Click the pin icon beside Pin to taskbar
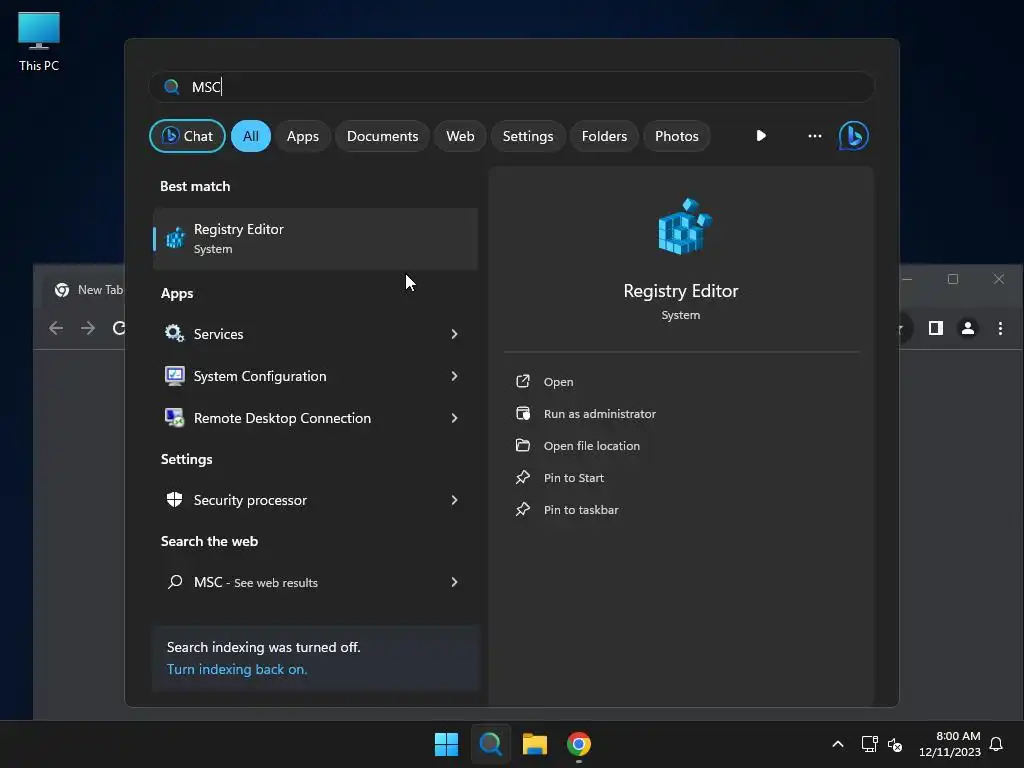 (x=523, y=509)
